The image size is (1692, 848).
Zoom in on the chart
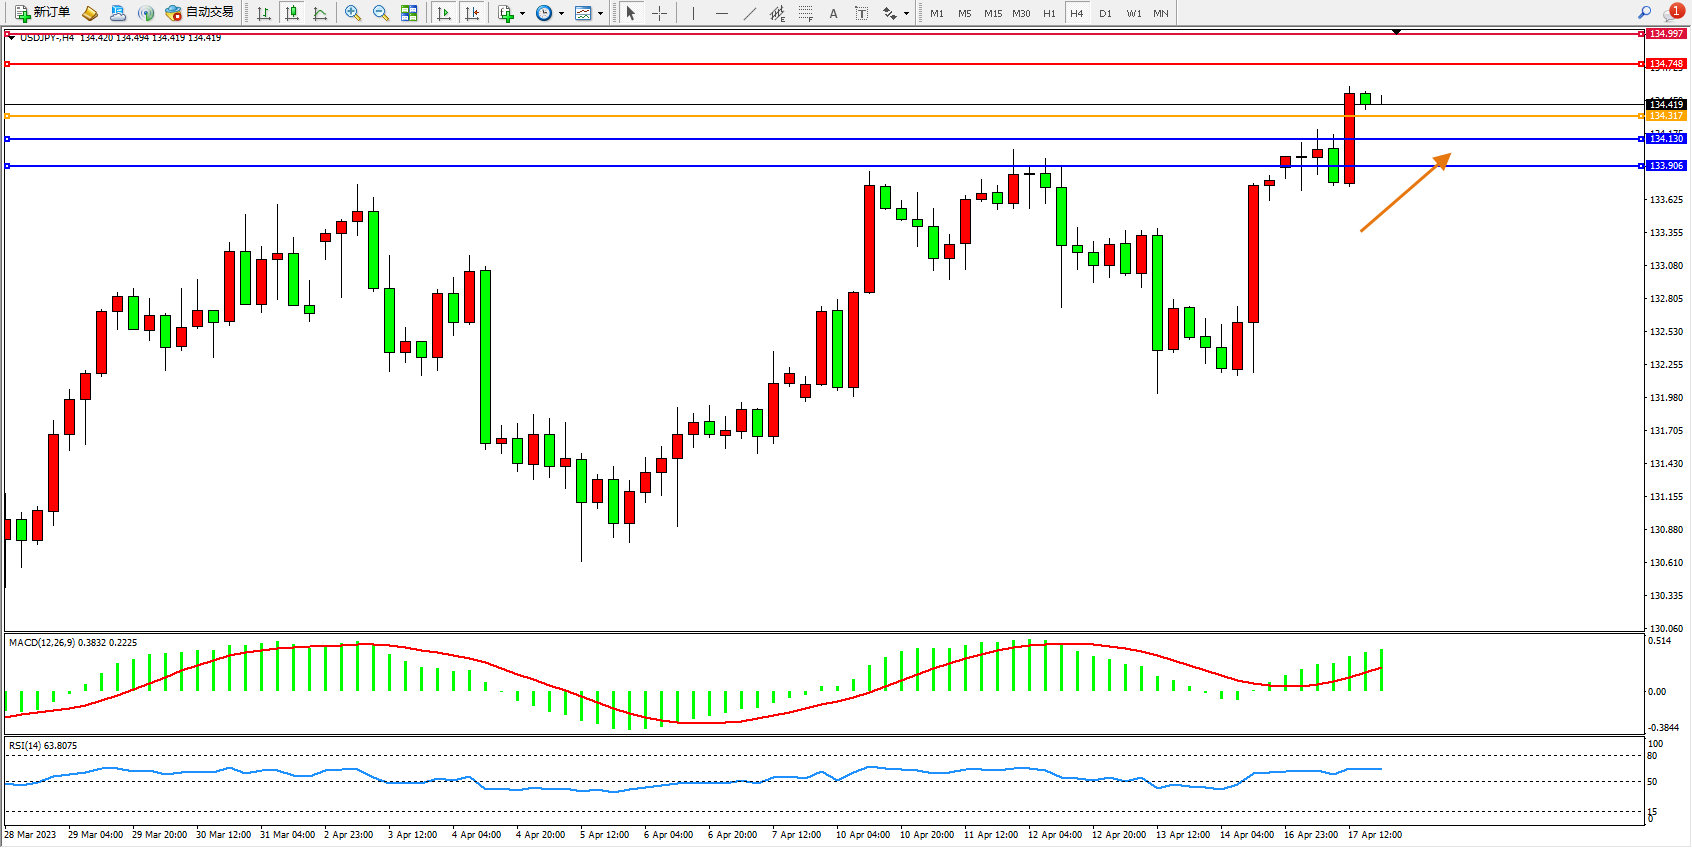(x=353, y=13)
